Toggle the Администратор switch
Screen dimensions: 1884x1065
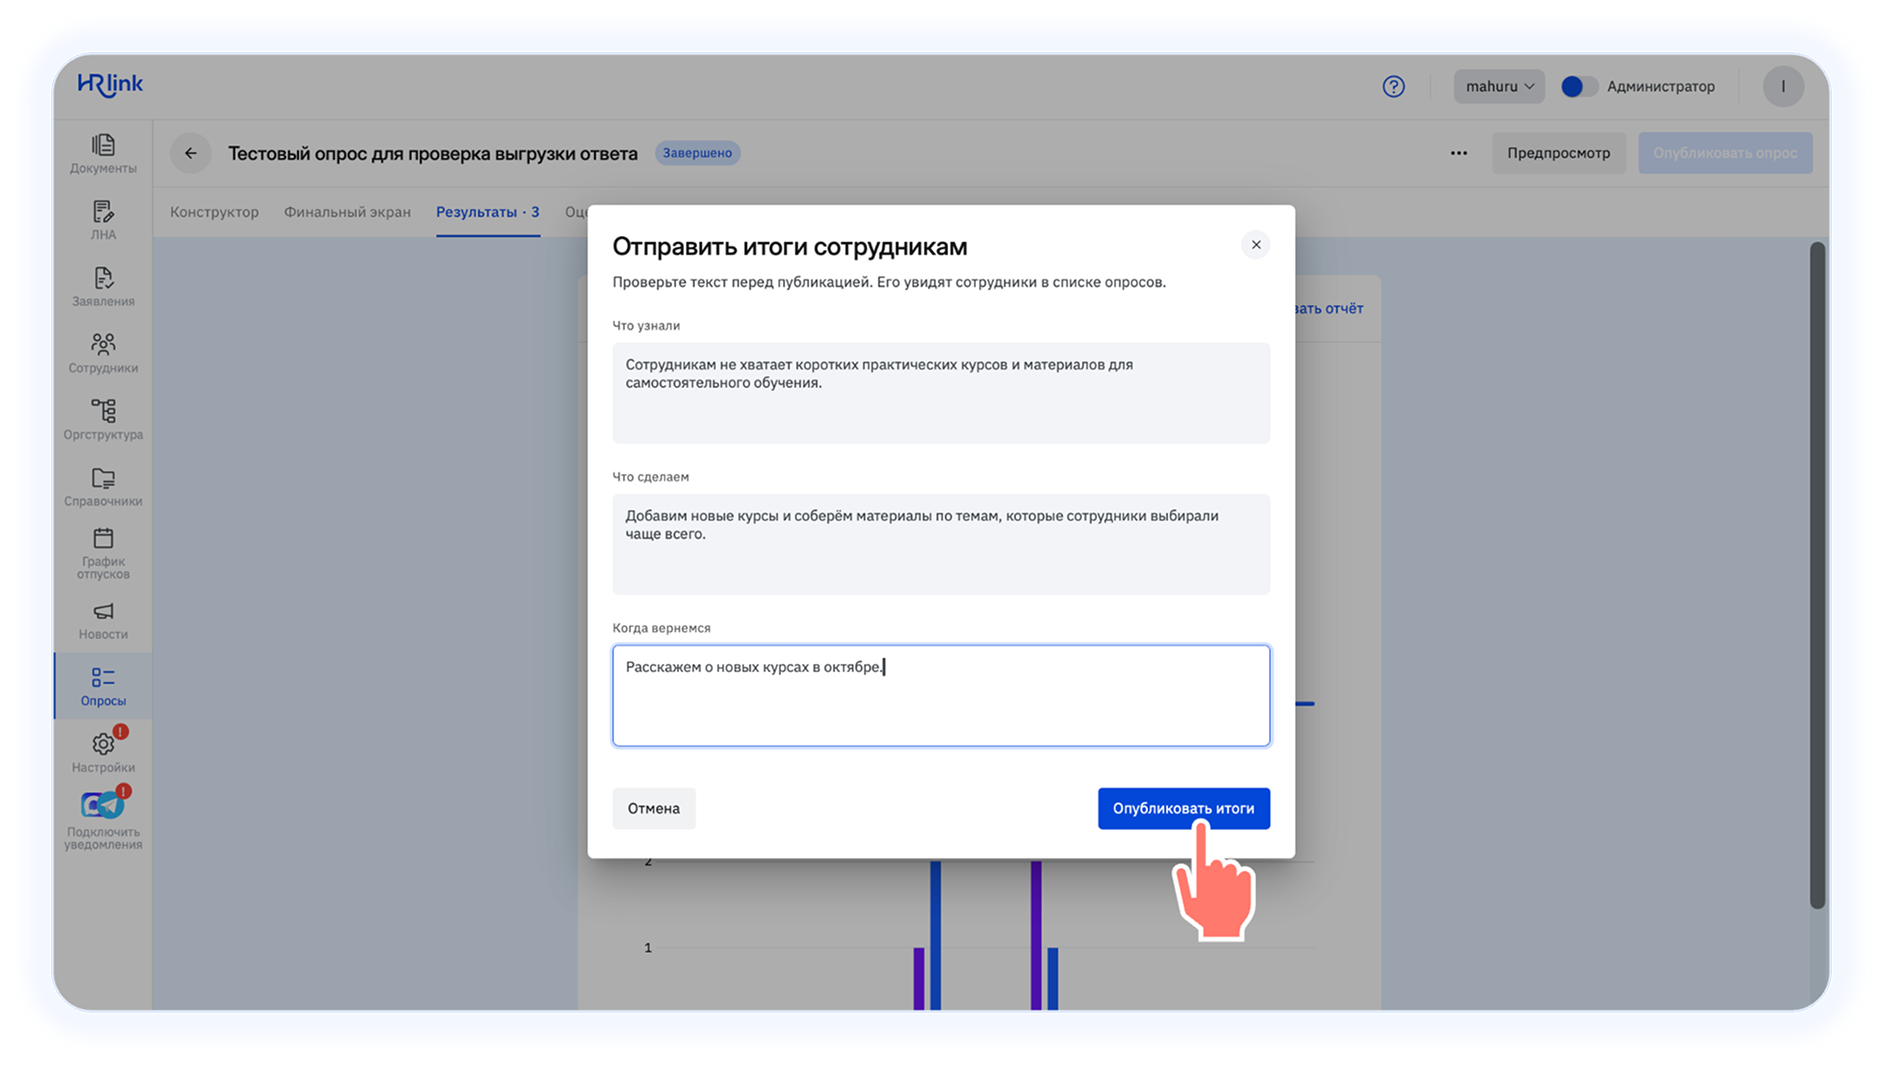(x=1579, y=86)
